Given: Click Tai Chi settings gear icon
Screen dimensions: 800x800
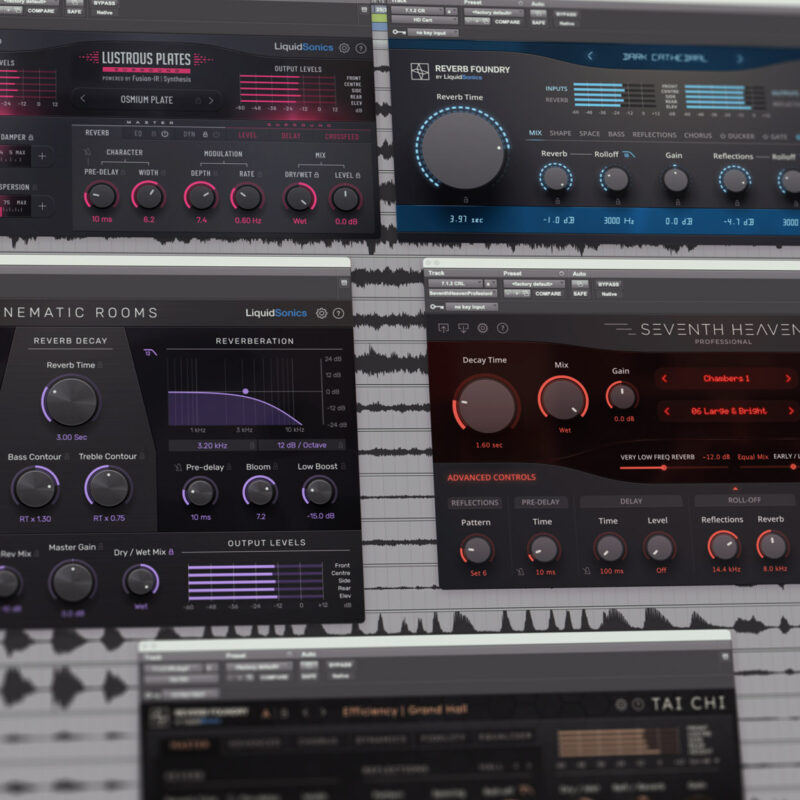Looking at the screenshot, I should pos(621,705).
